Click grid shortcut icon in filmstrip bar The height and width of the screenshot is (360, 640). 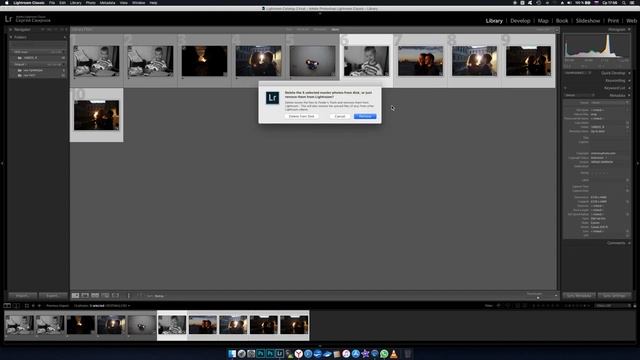pos(27,306)
